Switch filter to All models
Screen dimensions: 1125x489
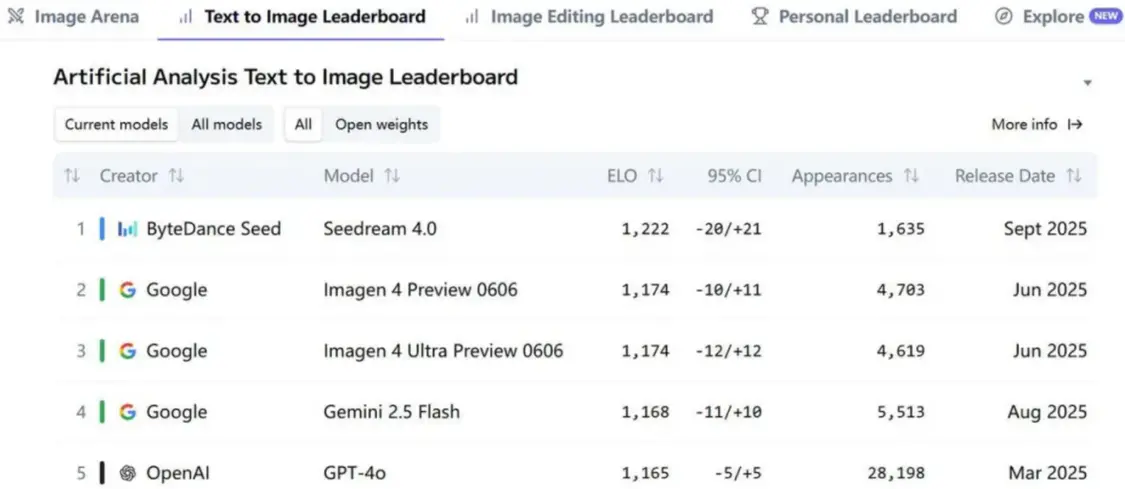pyautogui.click(x=227, y=125)
